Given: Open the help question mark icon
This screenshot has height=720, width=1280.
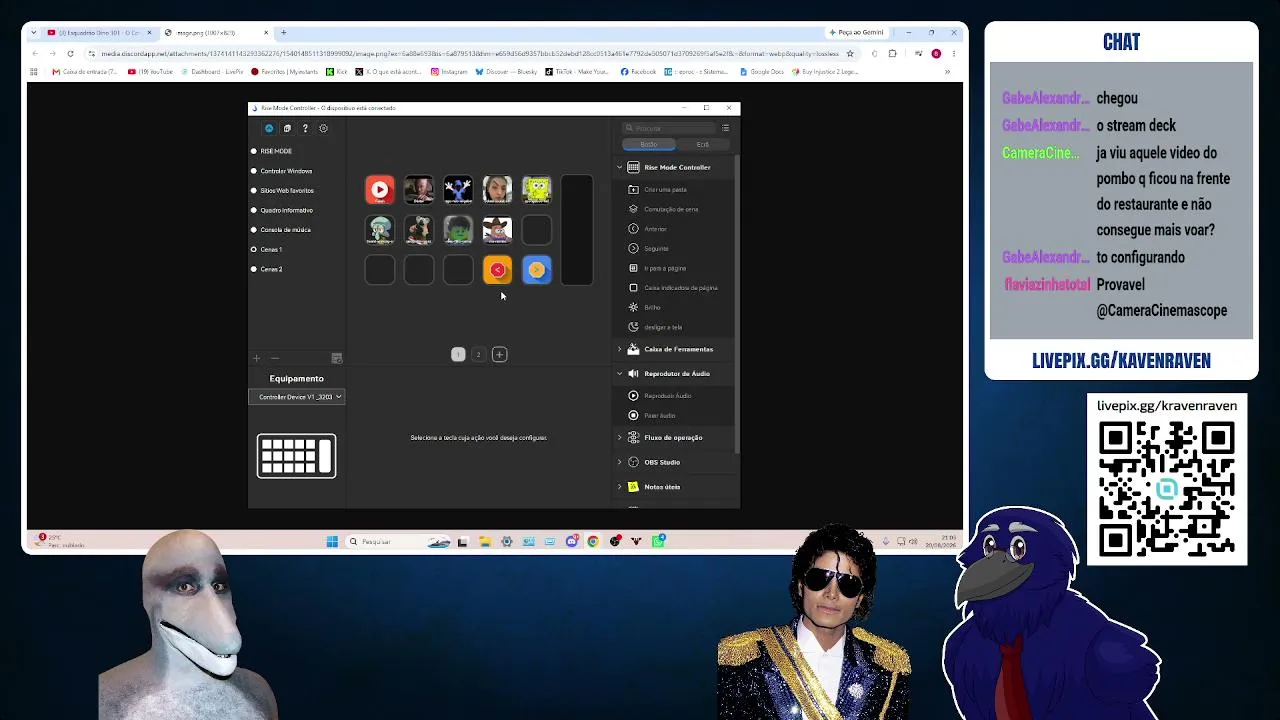Looking at the screenshot, I should [x=305, y=128].
